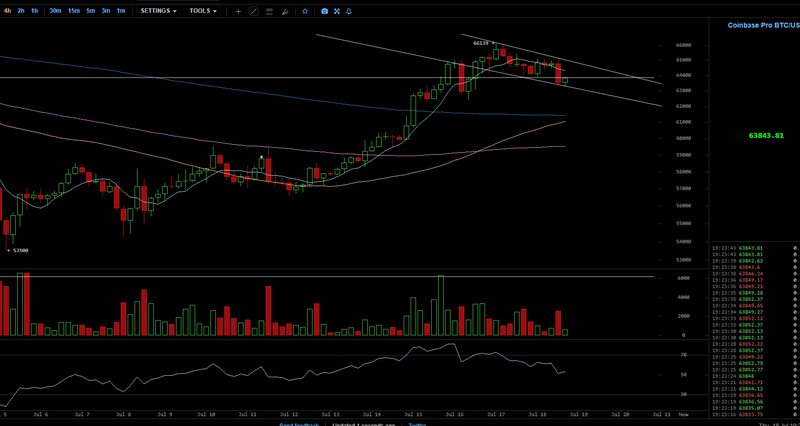This screenshot has width=800, height=426.
Task: Click the Coinbase Pro BTC/USD market title
Action: click(x=764, y=25)
